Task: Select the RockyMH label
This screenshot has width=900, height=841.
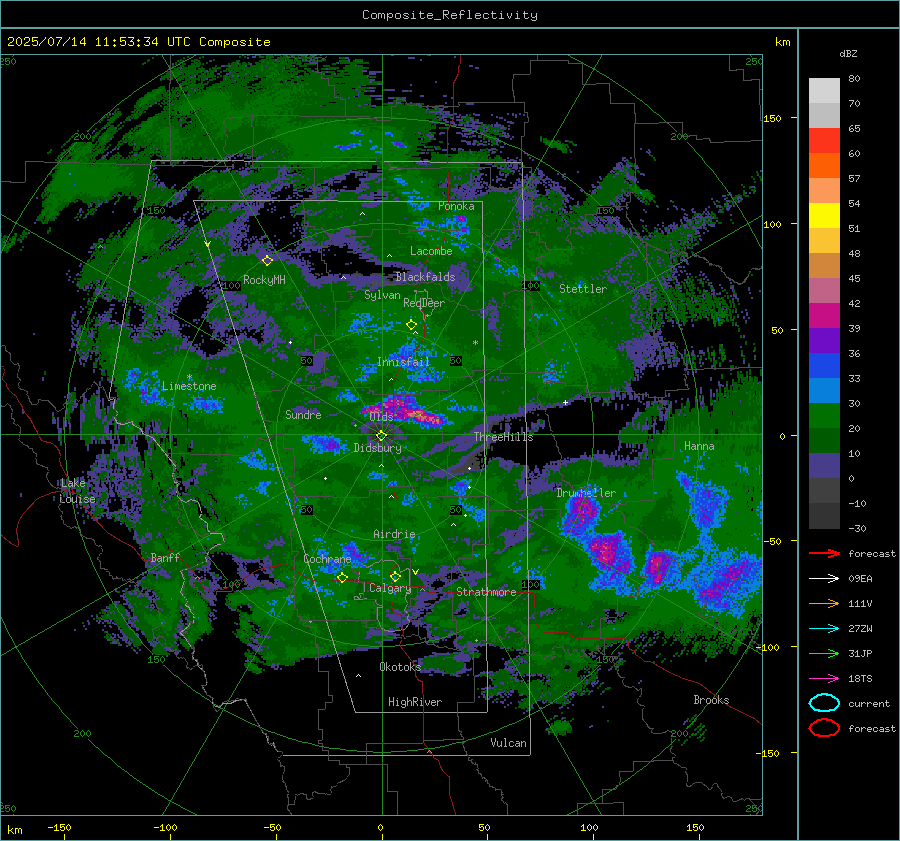Action: pos(264,280)
